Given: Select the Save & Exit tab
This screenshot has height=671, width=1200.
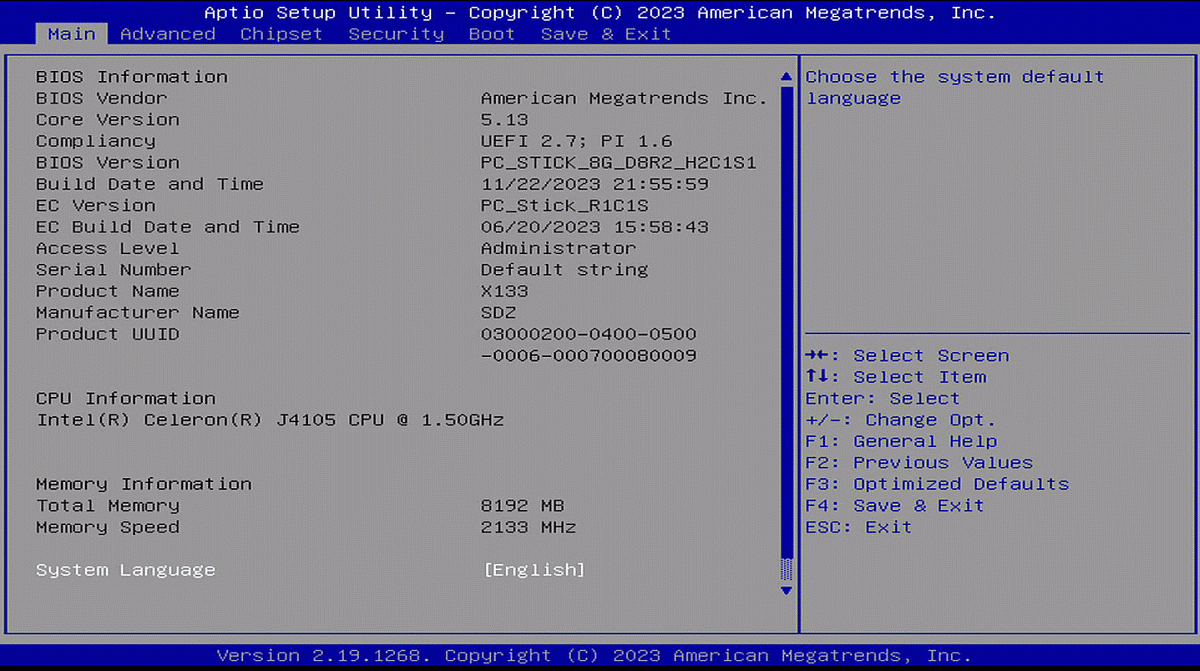Looking at the screenshot, I should (x=606, y=34).
